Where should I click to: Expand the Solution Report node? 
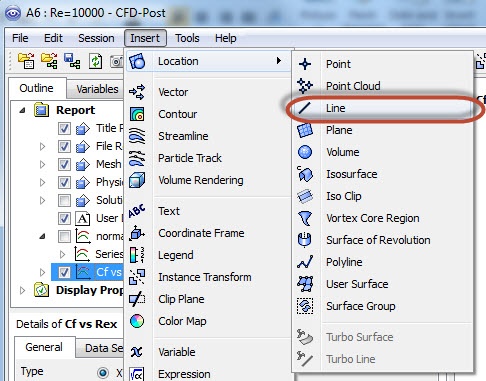click(42, 200)
